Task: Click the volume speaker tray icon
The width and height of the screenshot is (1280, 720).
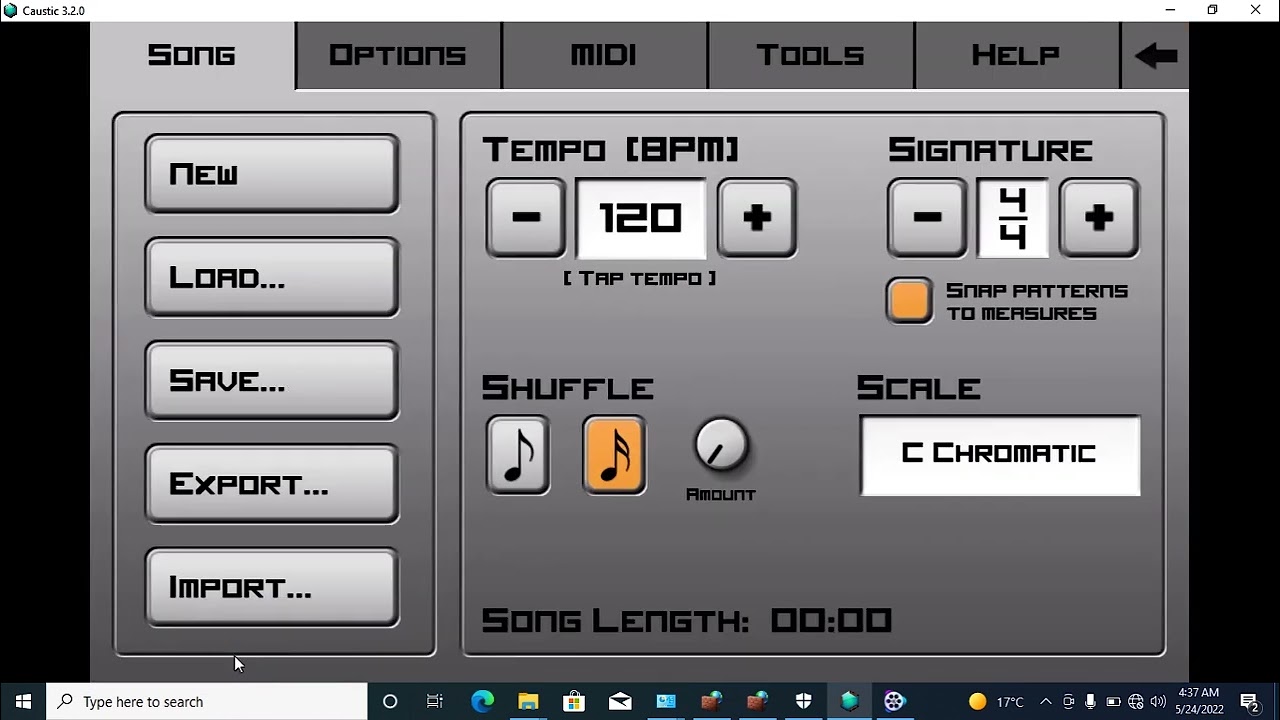Action: click(x=1158, y=701)
